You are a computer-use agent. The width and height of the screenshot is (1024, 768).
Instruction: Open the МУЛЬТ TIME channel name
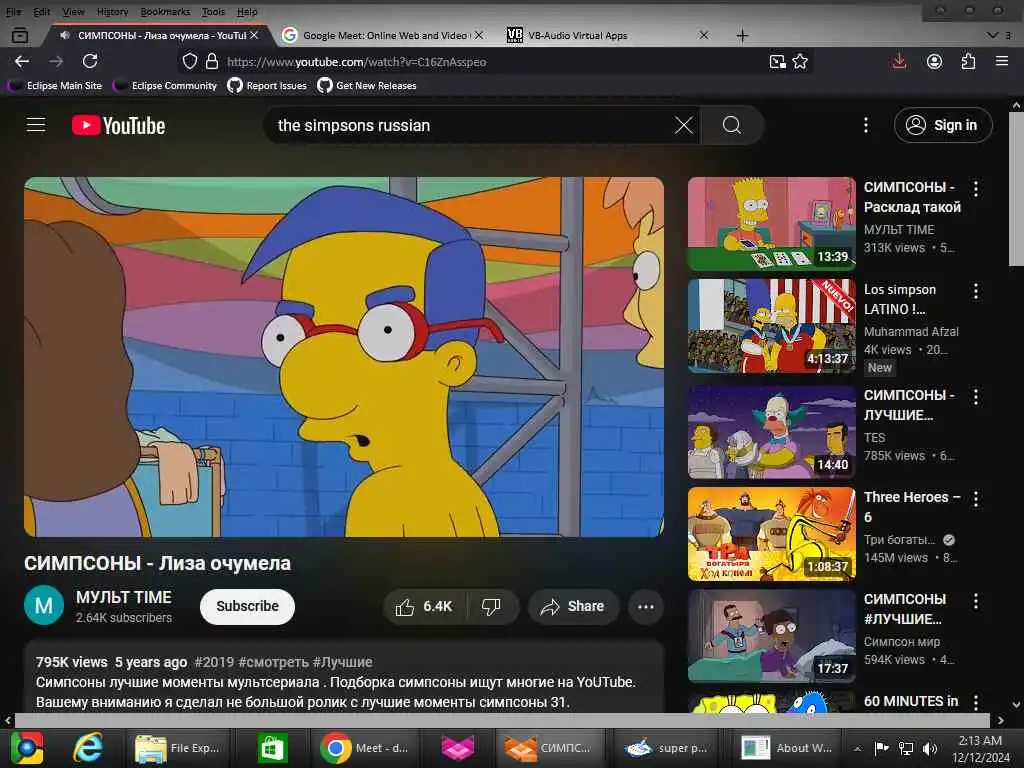click(x=123, y=598)
